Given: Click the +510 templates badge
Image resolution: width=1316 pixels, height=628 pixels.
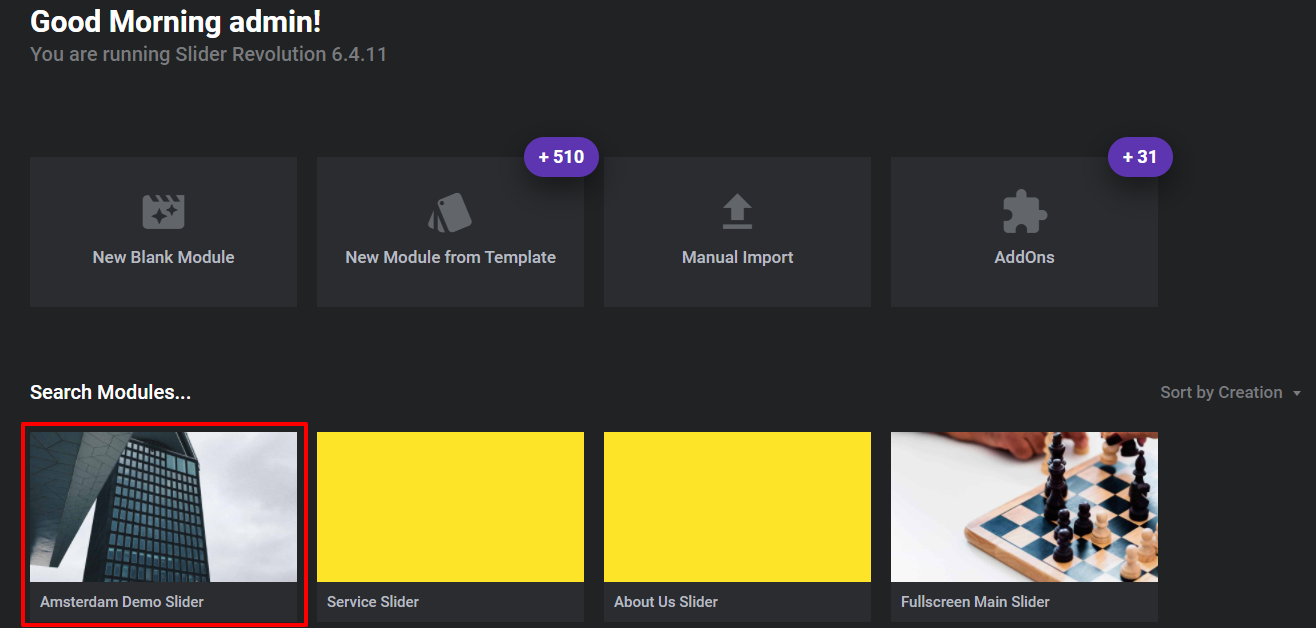Looking at the screenshot, I should (561, 157).
